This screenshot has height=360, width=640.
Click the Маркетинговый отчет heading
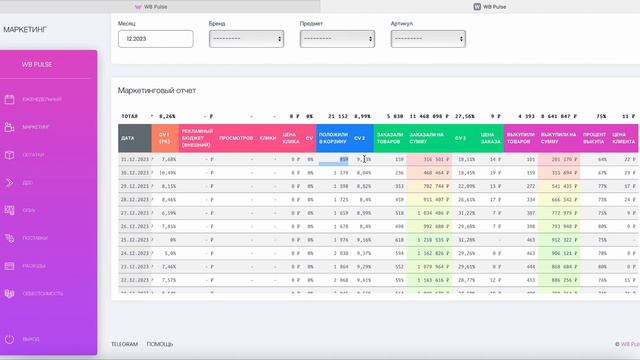[157, 91]
